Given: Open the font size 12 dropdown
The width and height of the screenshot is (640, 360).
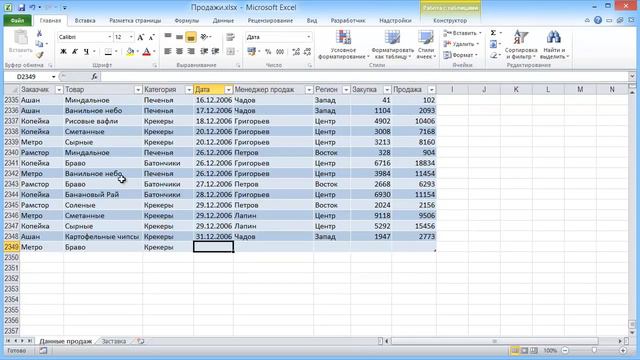Looking at the screenshot, I should coord(131,37).
